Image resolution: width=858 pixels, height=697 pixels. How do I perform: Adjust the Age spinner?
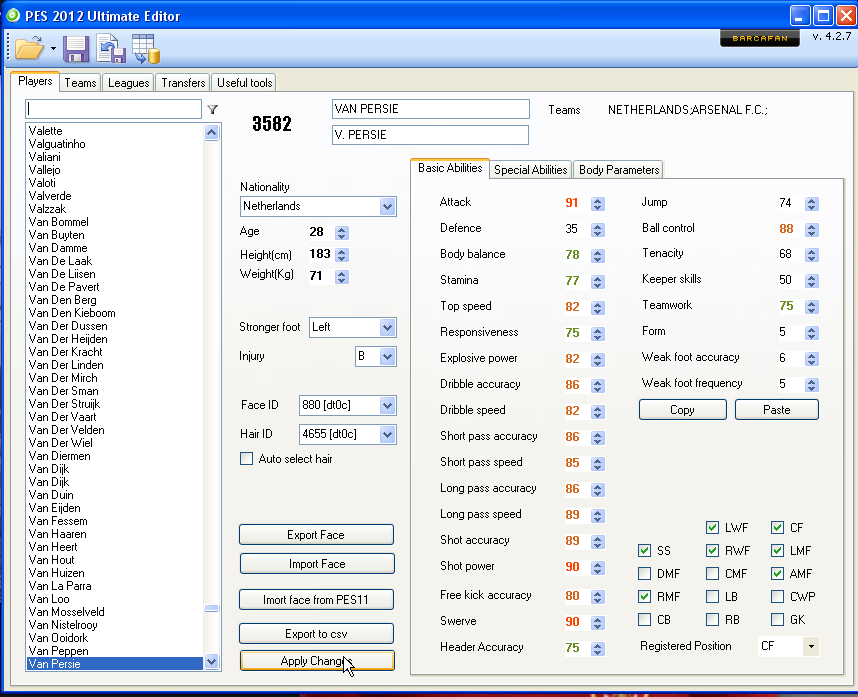click(x=342, y=233)
